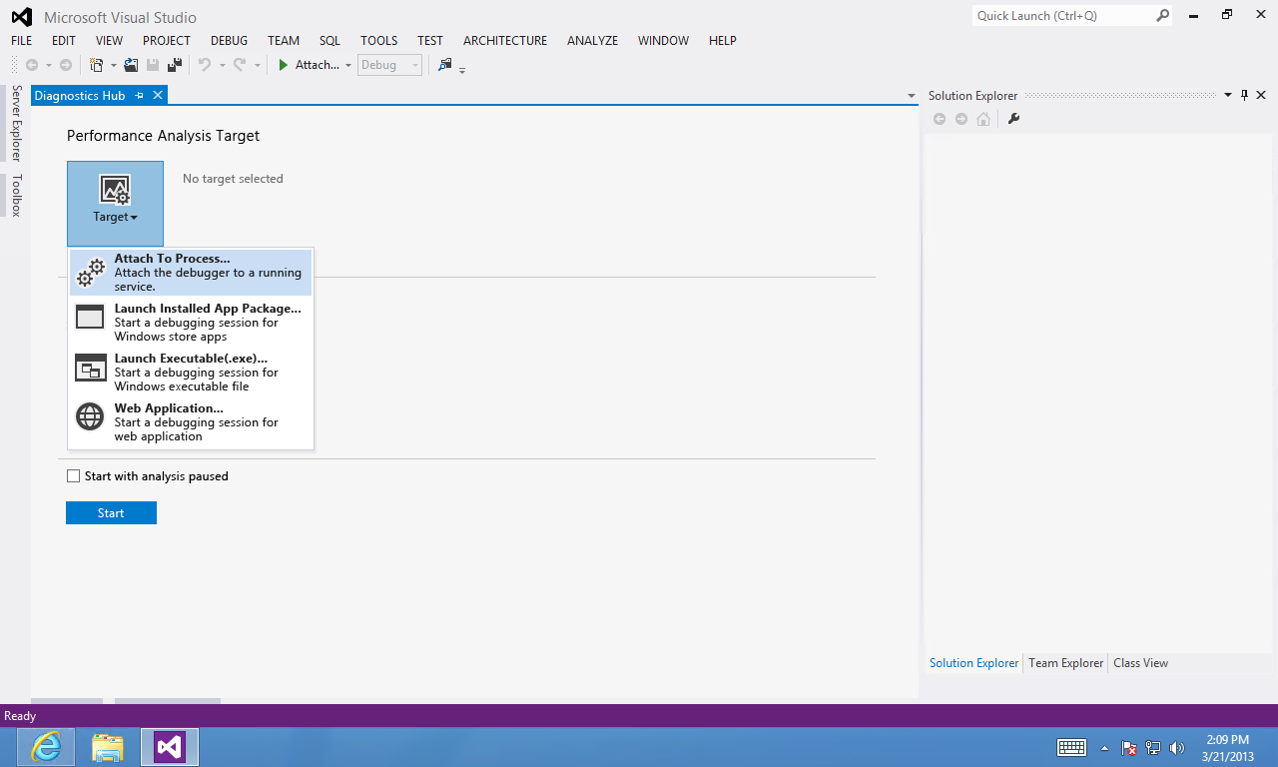
Task: Open the Server Explorer side tab
Action: click(x=16, y=123)
